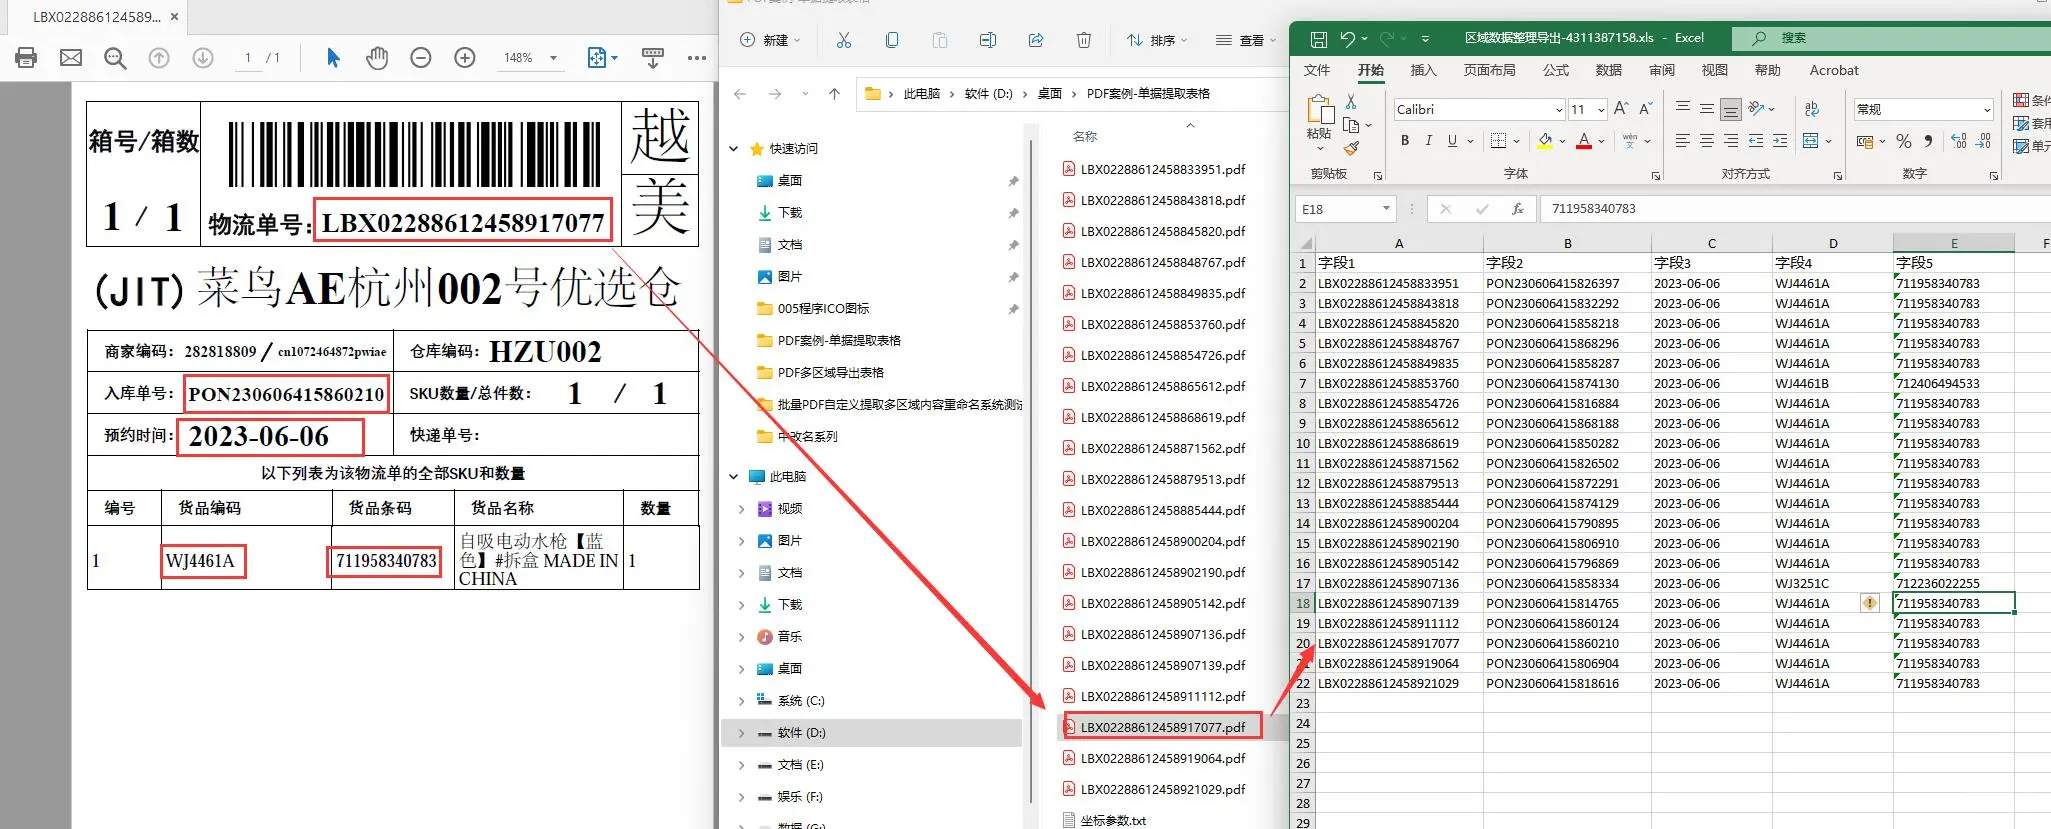Click the Excel 搜索 search box
The image size is (2051, 829).
(x=1890, y=38)
